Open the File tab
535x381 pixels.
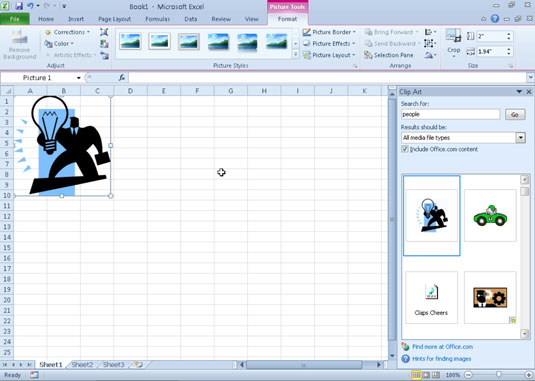coord(15,19)
